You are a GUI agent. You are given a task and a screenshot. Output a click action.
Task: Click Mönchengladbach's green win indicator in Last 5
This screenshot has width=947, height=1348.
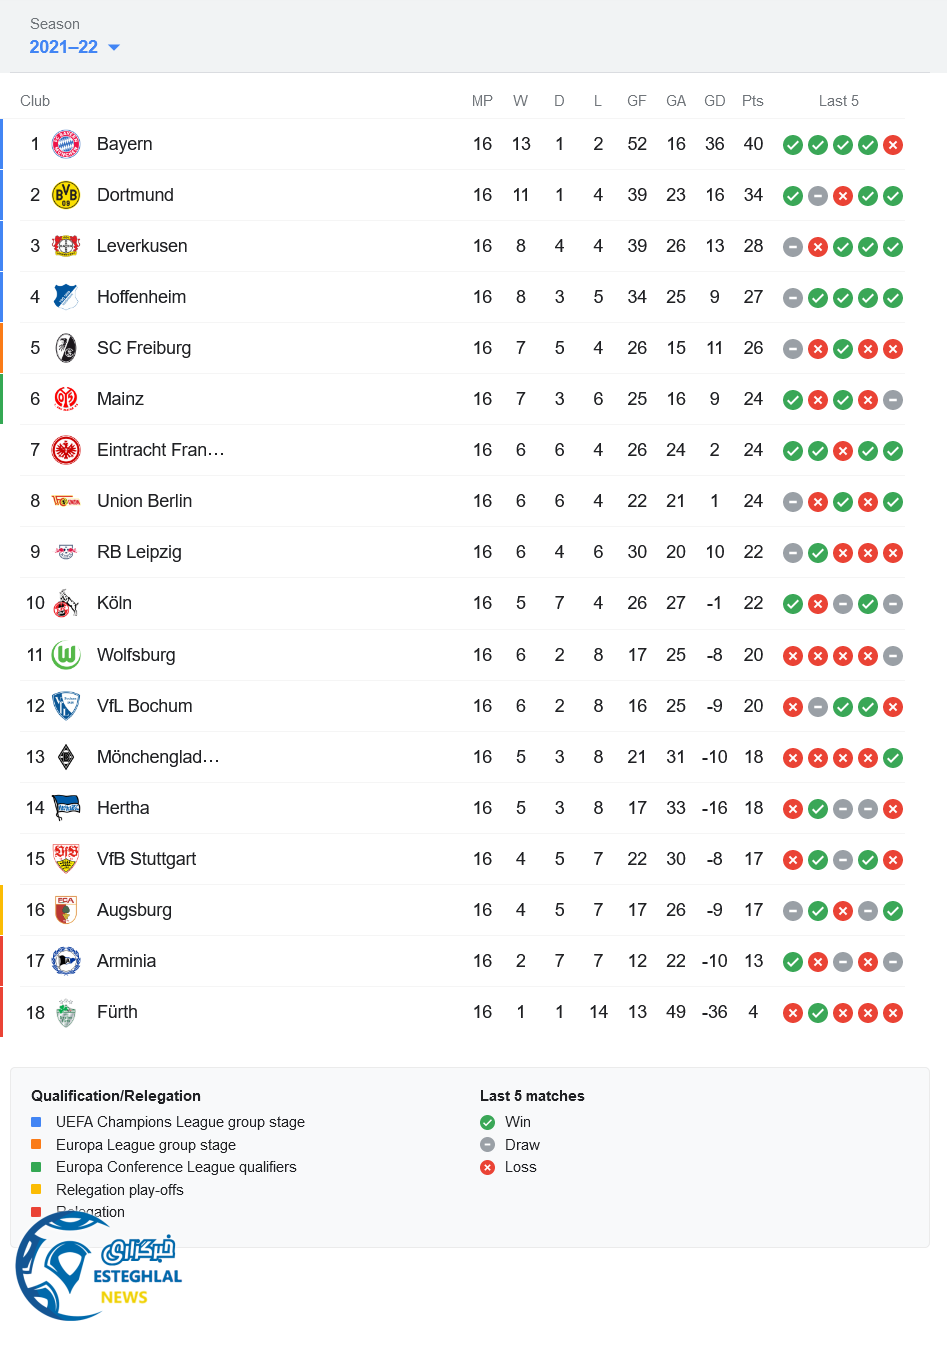tap(893, 758)
